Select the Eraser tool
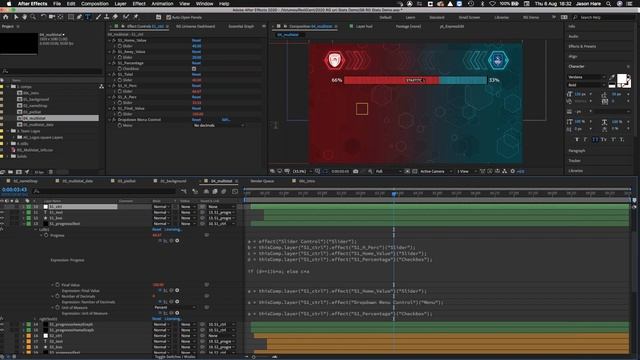The height and width of the screenshot is (360, 640). click(115, 17)
